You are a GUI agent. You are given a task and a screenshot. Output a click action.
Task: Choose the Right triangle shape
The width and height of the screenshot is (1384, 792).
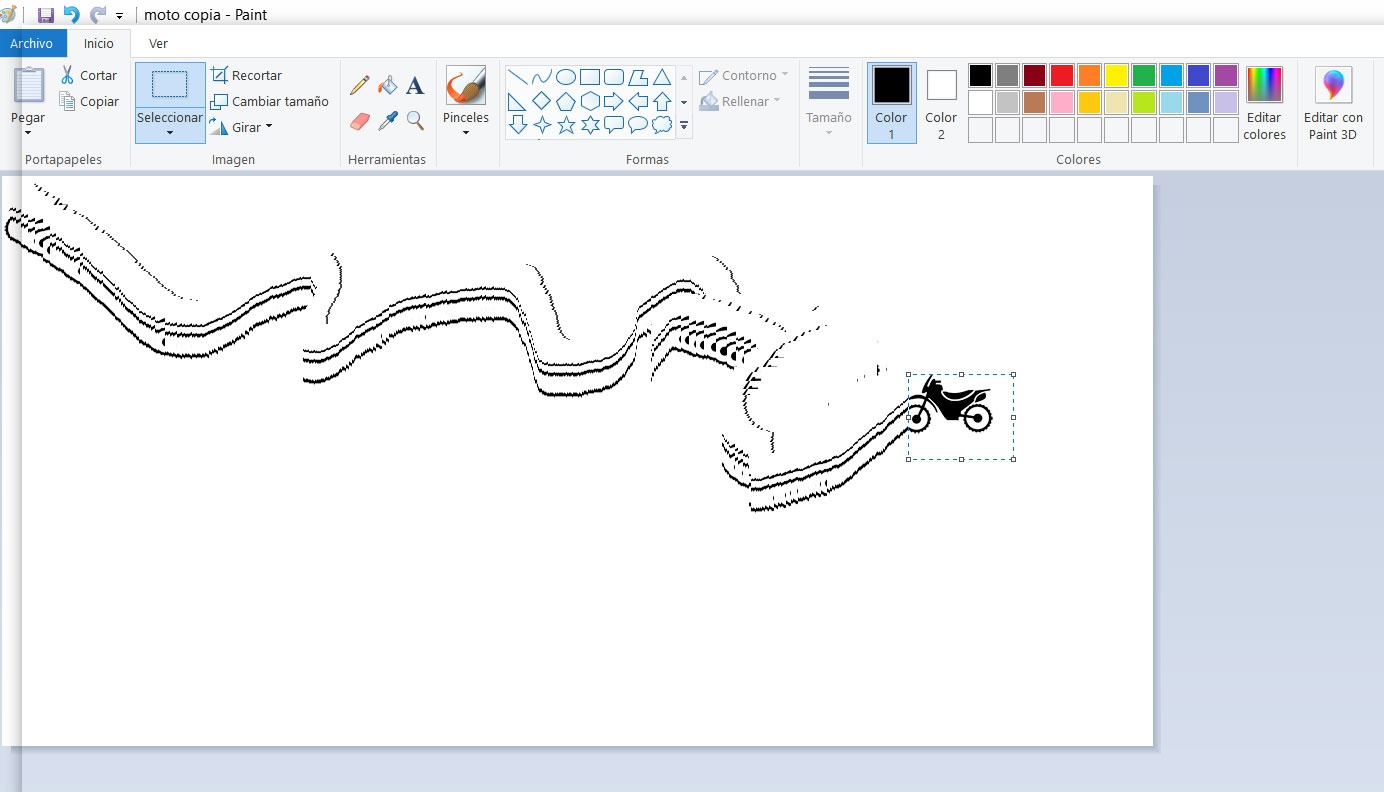(518, 101)
